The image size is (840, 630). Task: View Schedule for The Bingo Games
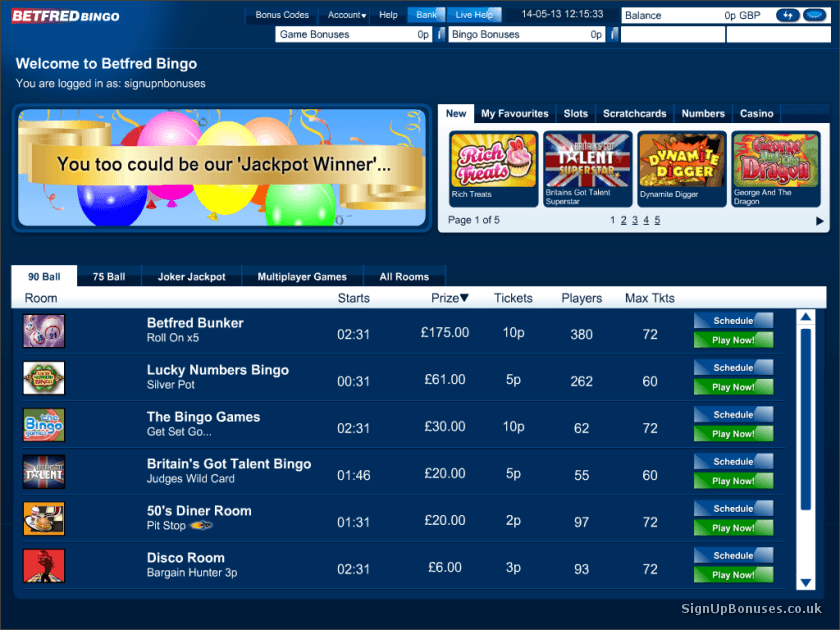[x=733, y=414]
